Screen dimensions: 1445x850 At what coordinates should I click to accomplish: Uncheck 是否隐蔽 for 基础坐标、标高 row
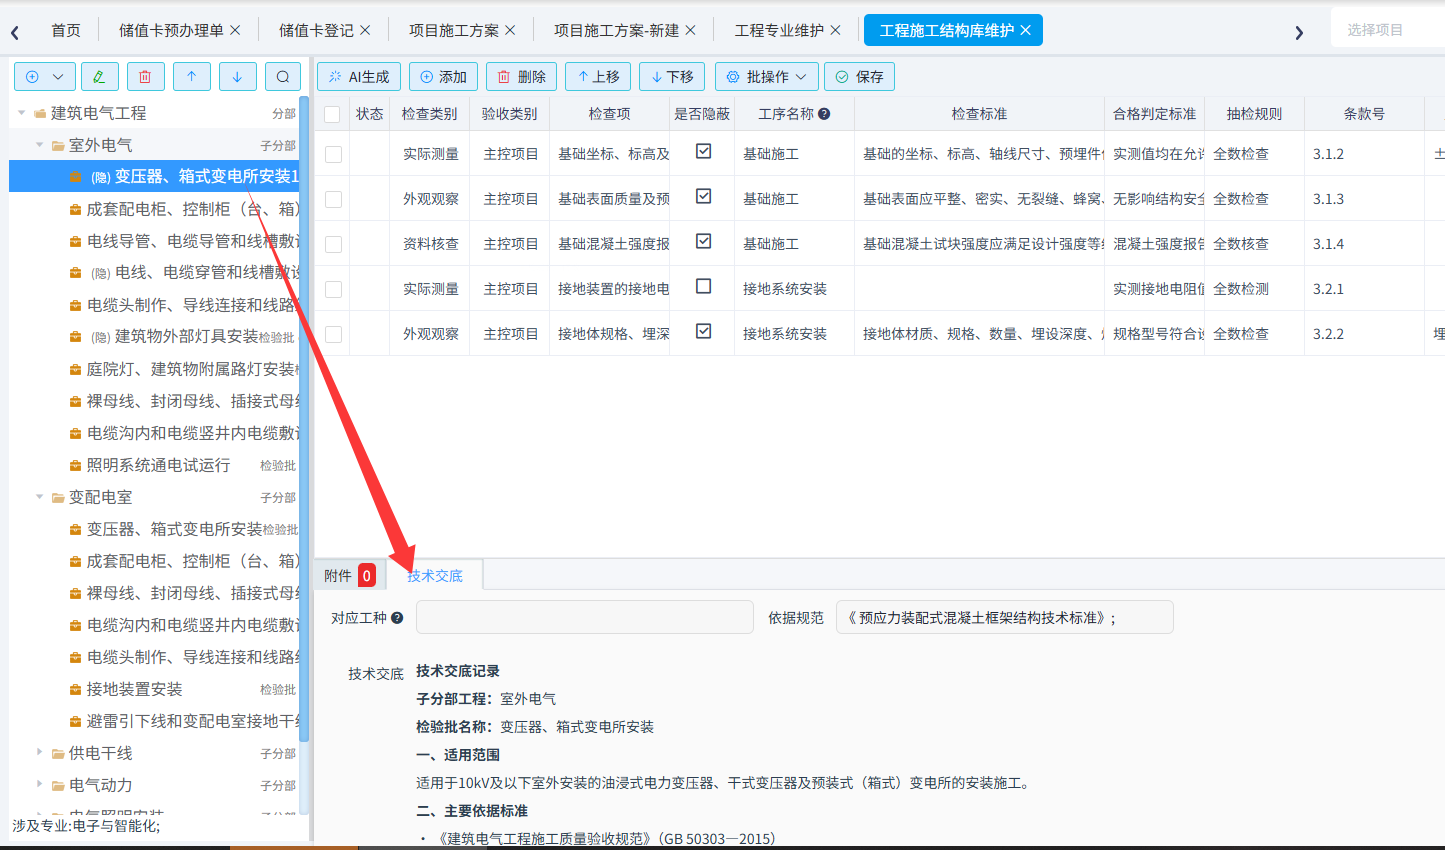[704, 151]
